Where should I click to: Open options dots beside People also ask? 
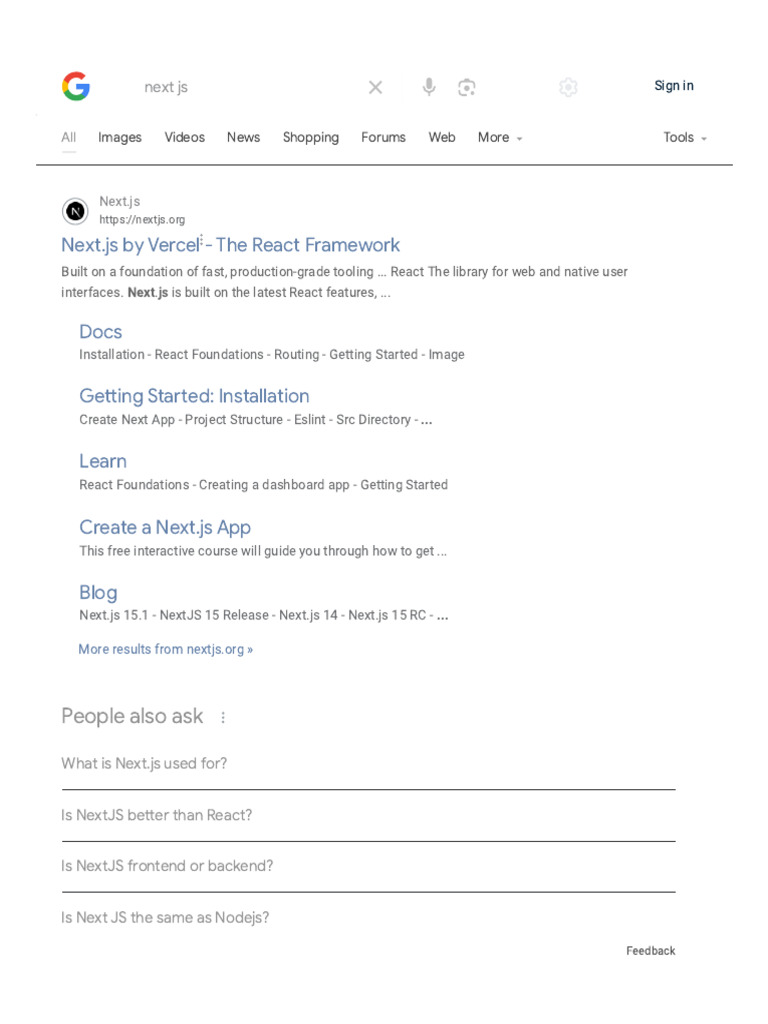(223, 717)
